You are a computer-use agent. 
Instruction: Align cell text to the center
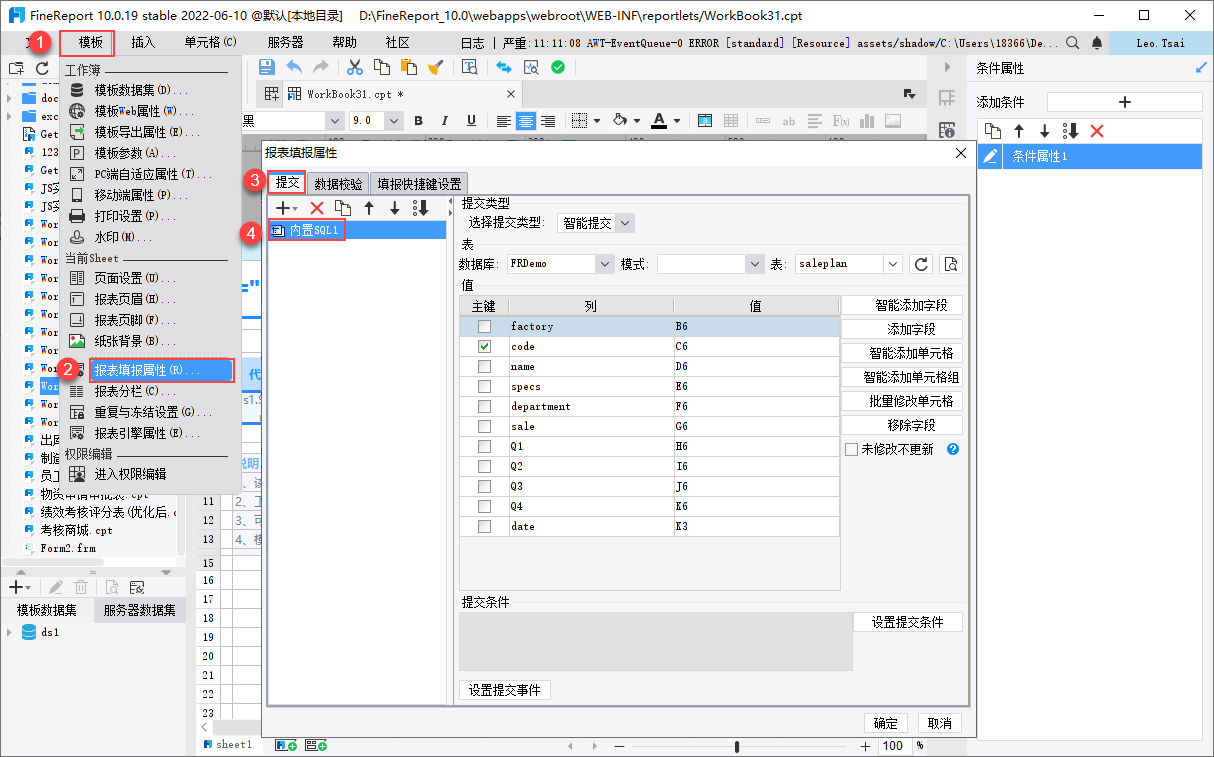click(x=525, y=120)
